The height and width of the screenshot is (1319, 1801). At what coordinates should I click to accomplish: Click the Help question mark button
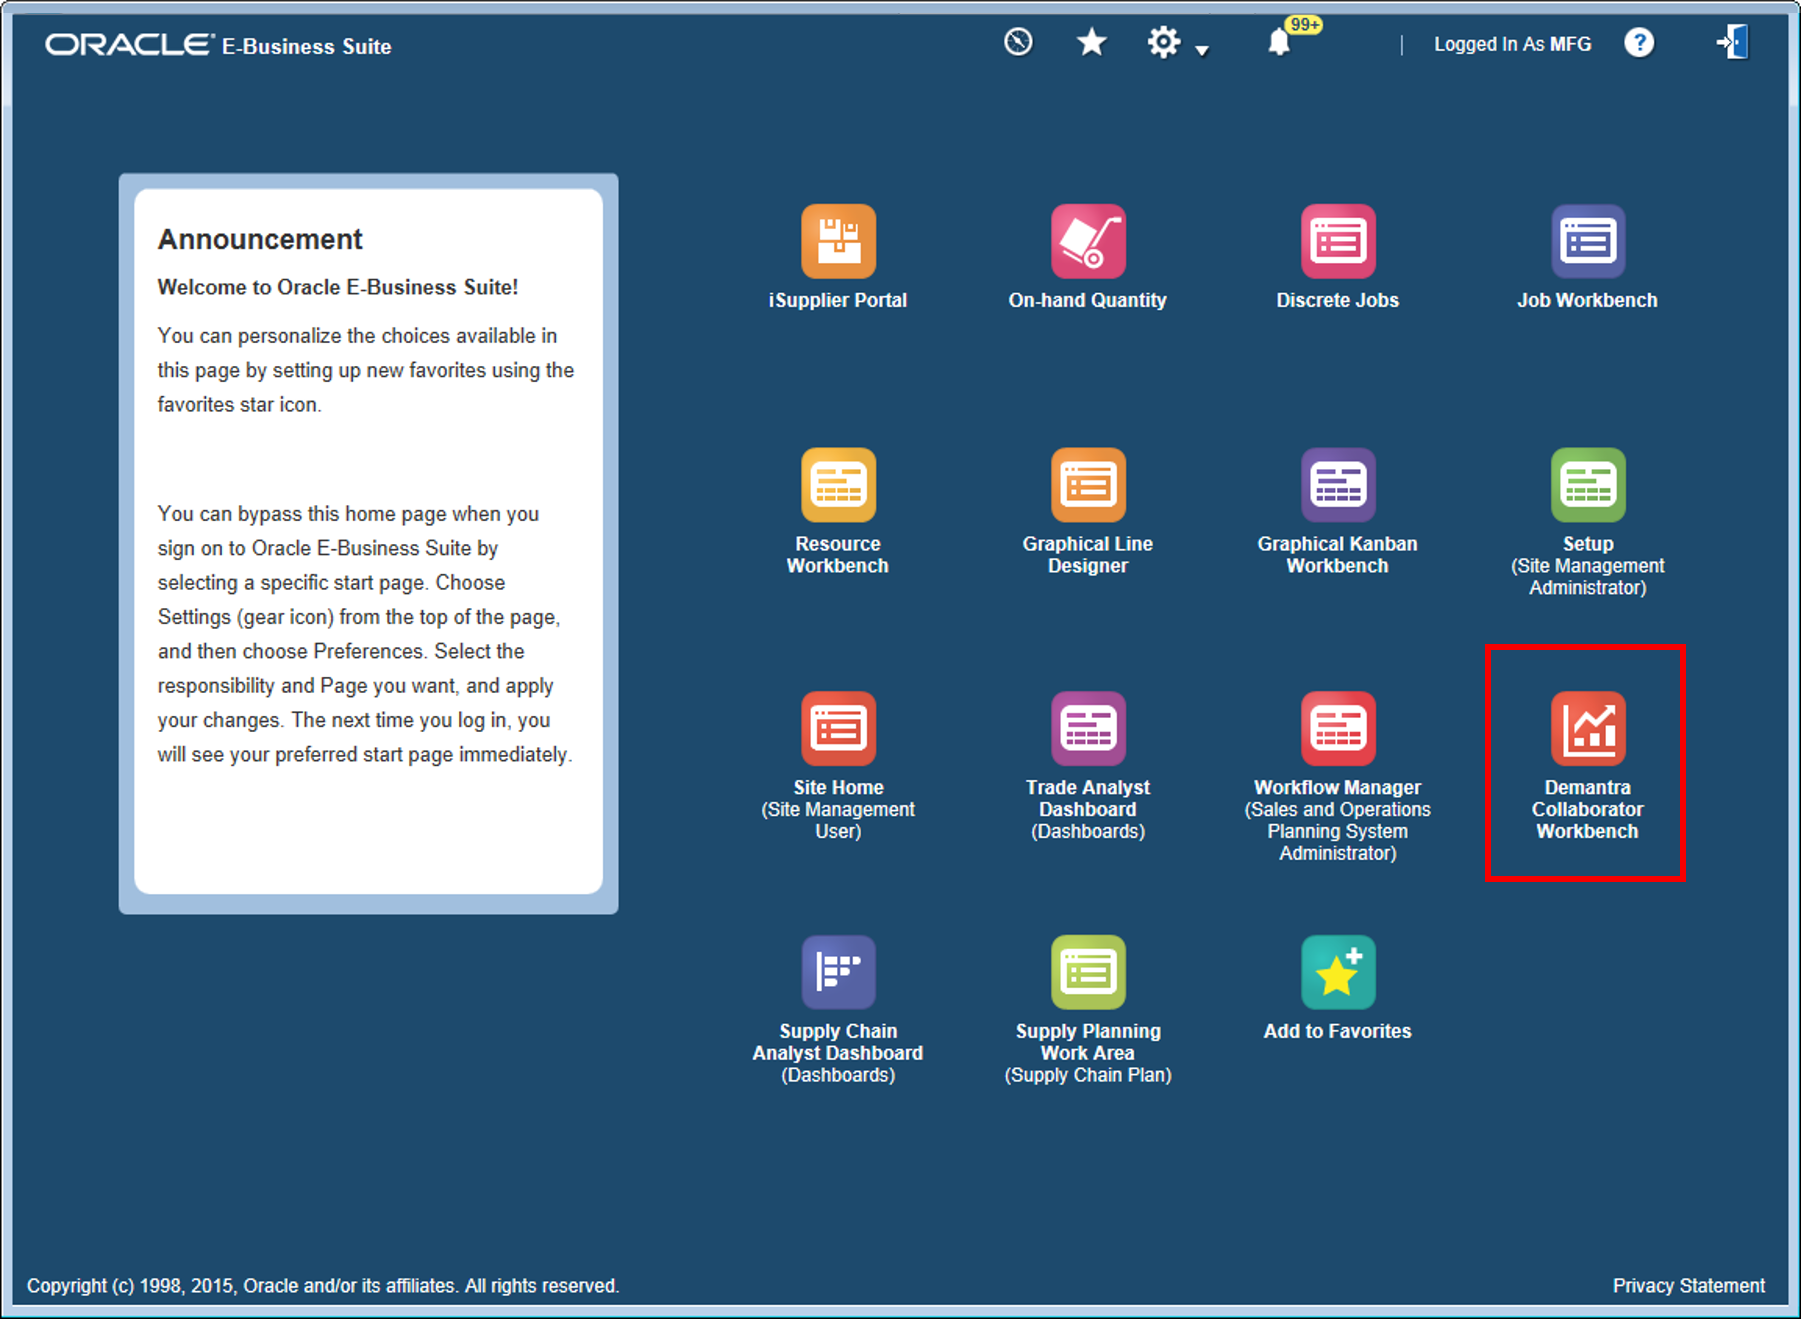[1640, 42]
